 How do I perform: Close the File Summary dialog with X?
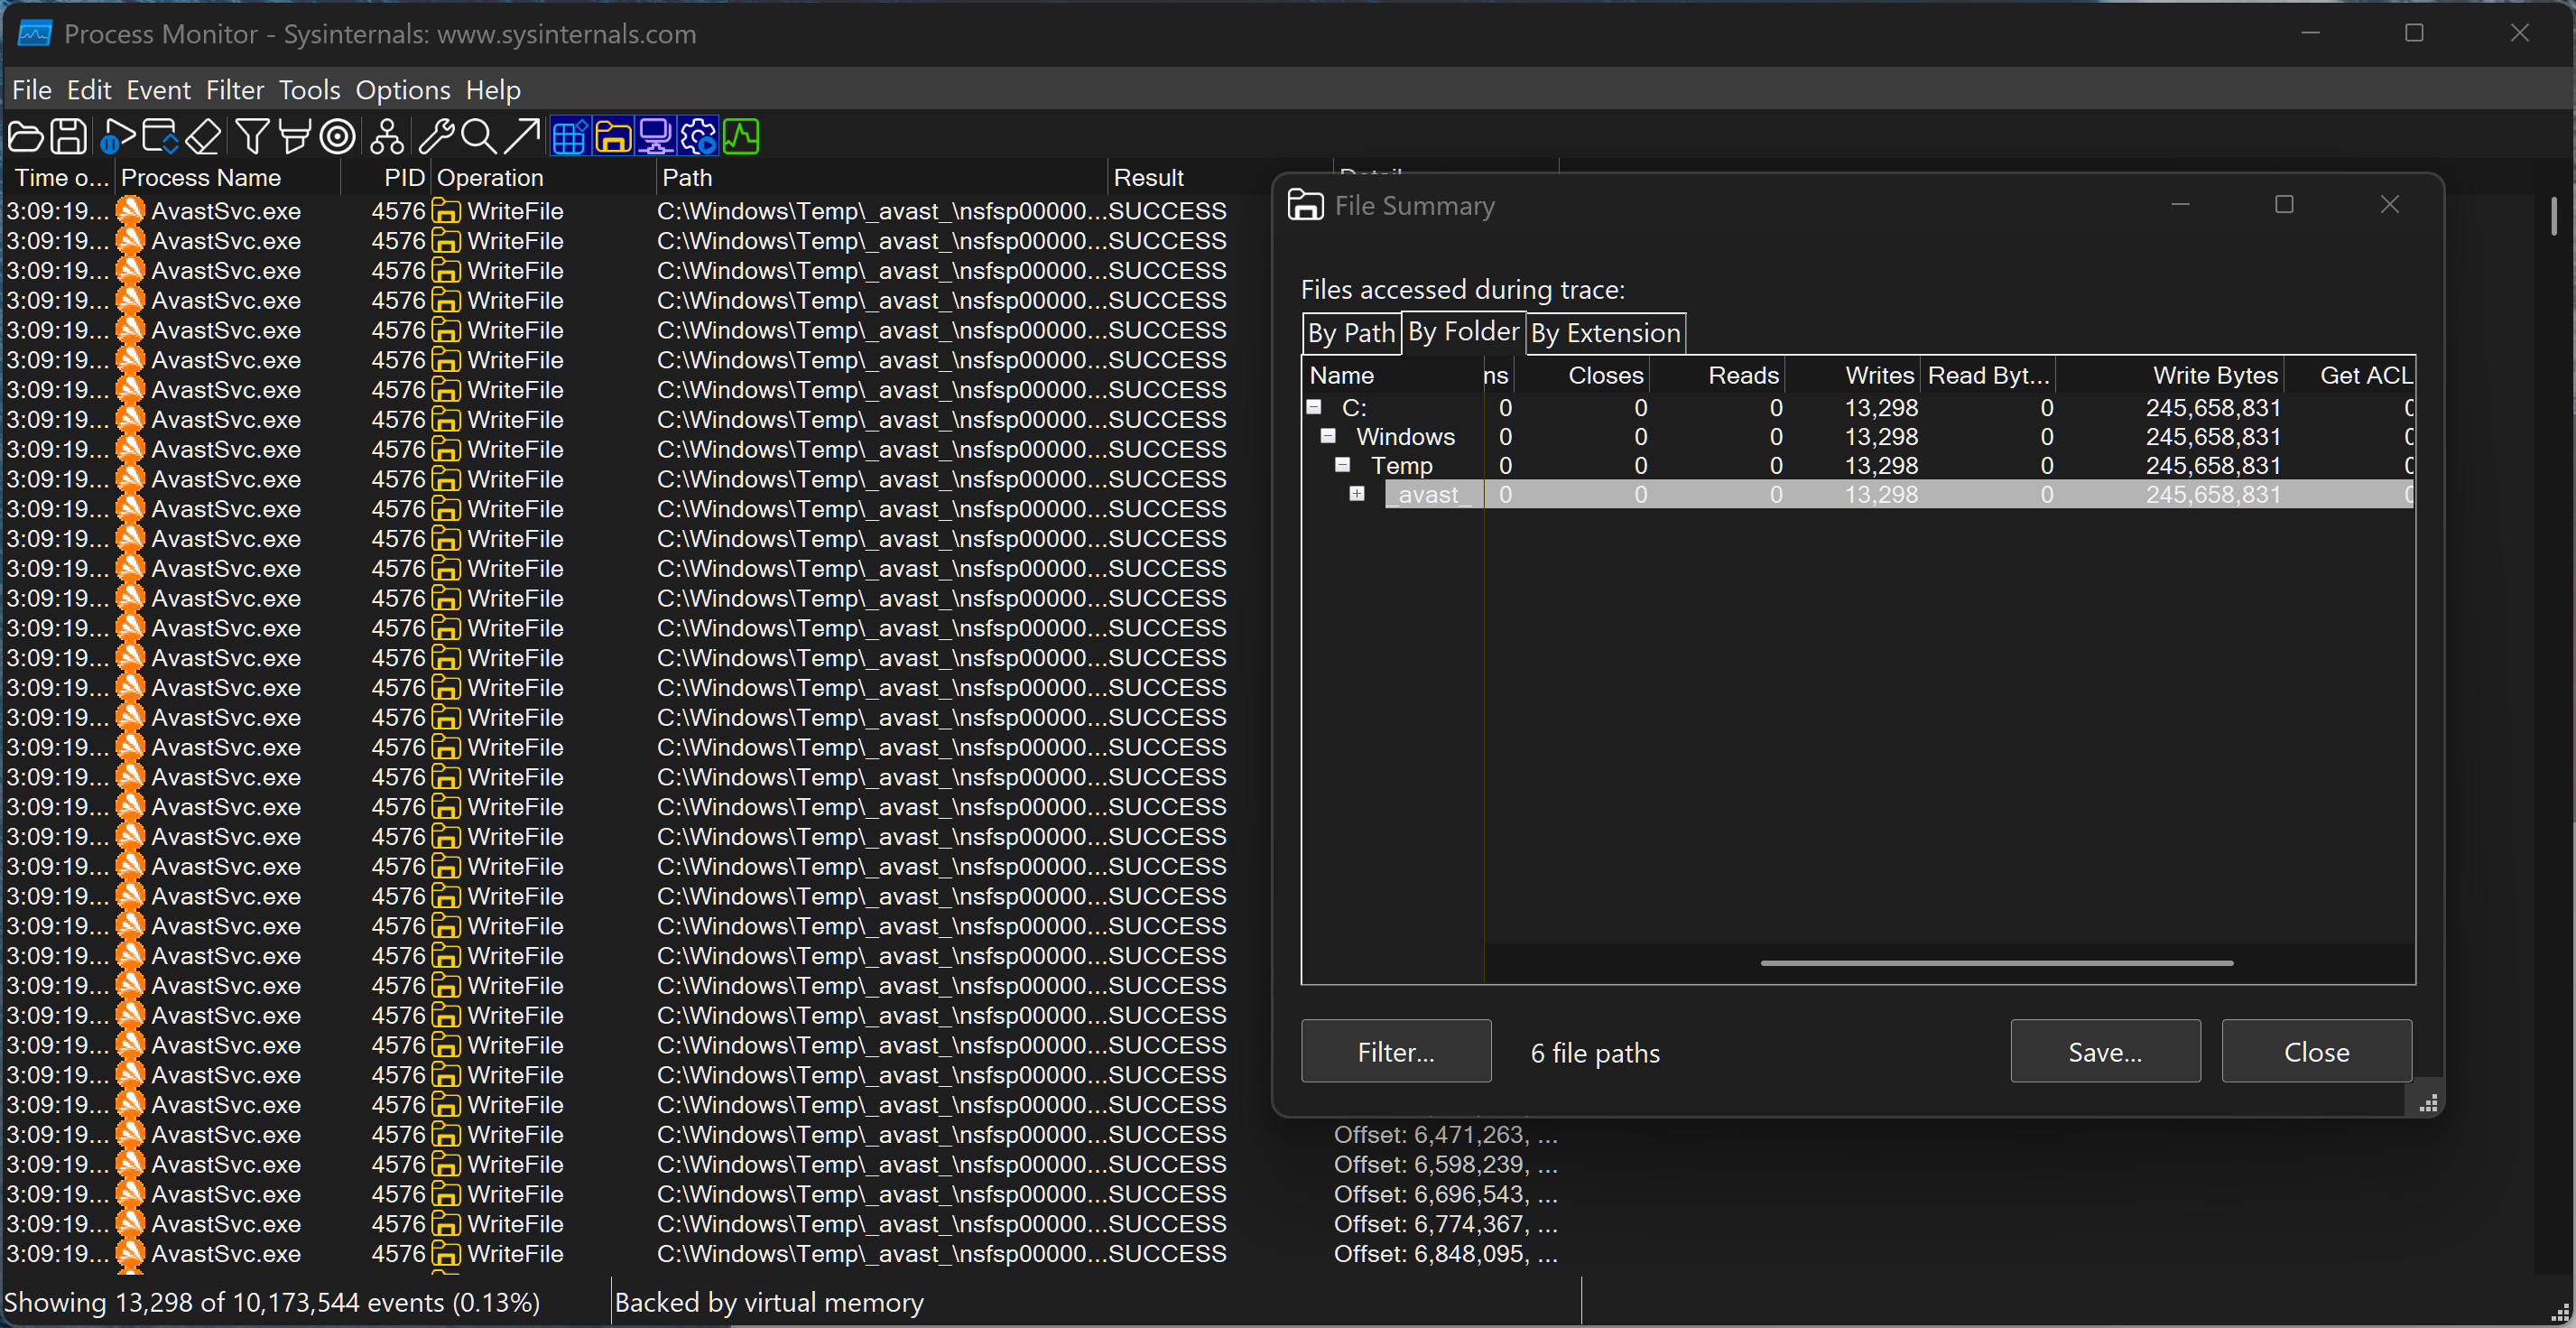[x=2390, y=205]
